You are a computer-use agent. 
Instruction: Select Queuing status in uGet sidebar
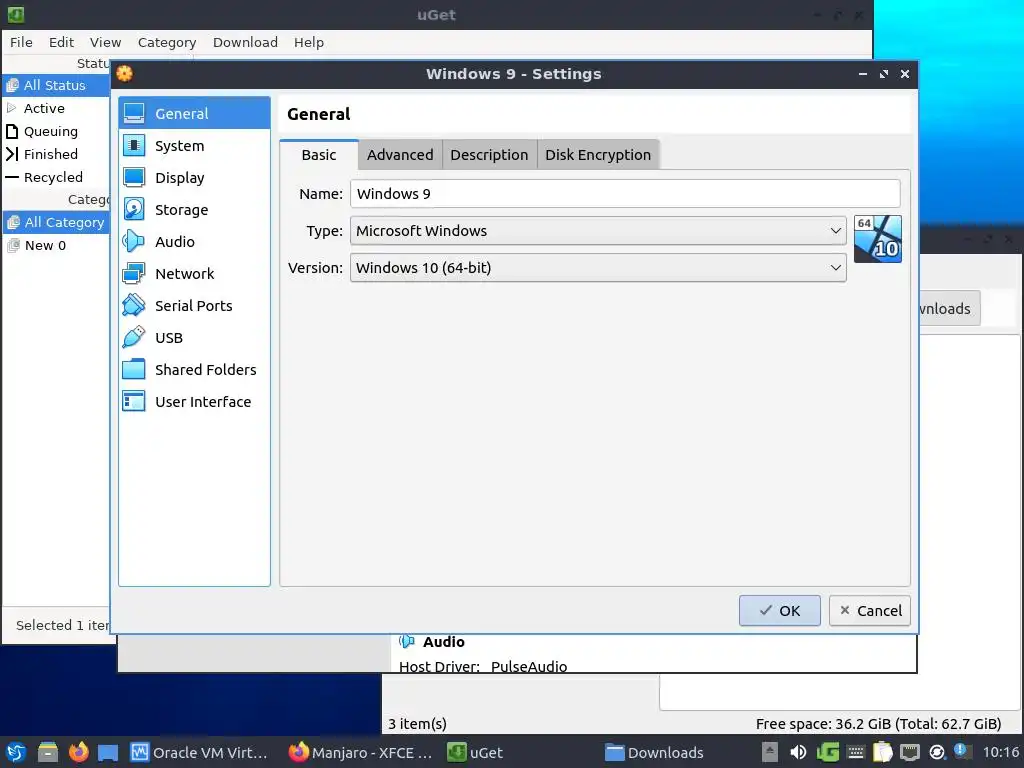tap(56, 131)
